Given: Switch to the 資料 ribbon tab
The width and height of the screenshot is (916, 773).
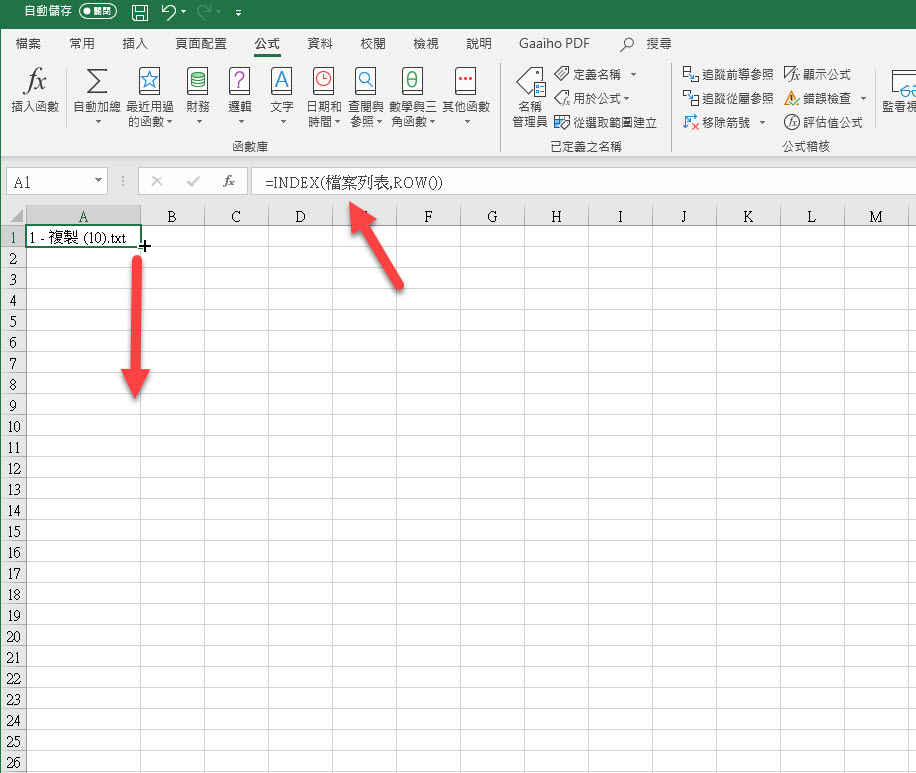Looking at the screenshot, I should (320, 44).
